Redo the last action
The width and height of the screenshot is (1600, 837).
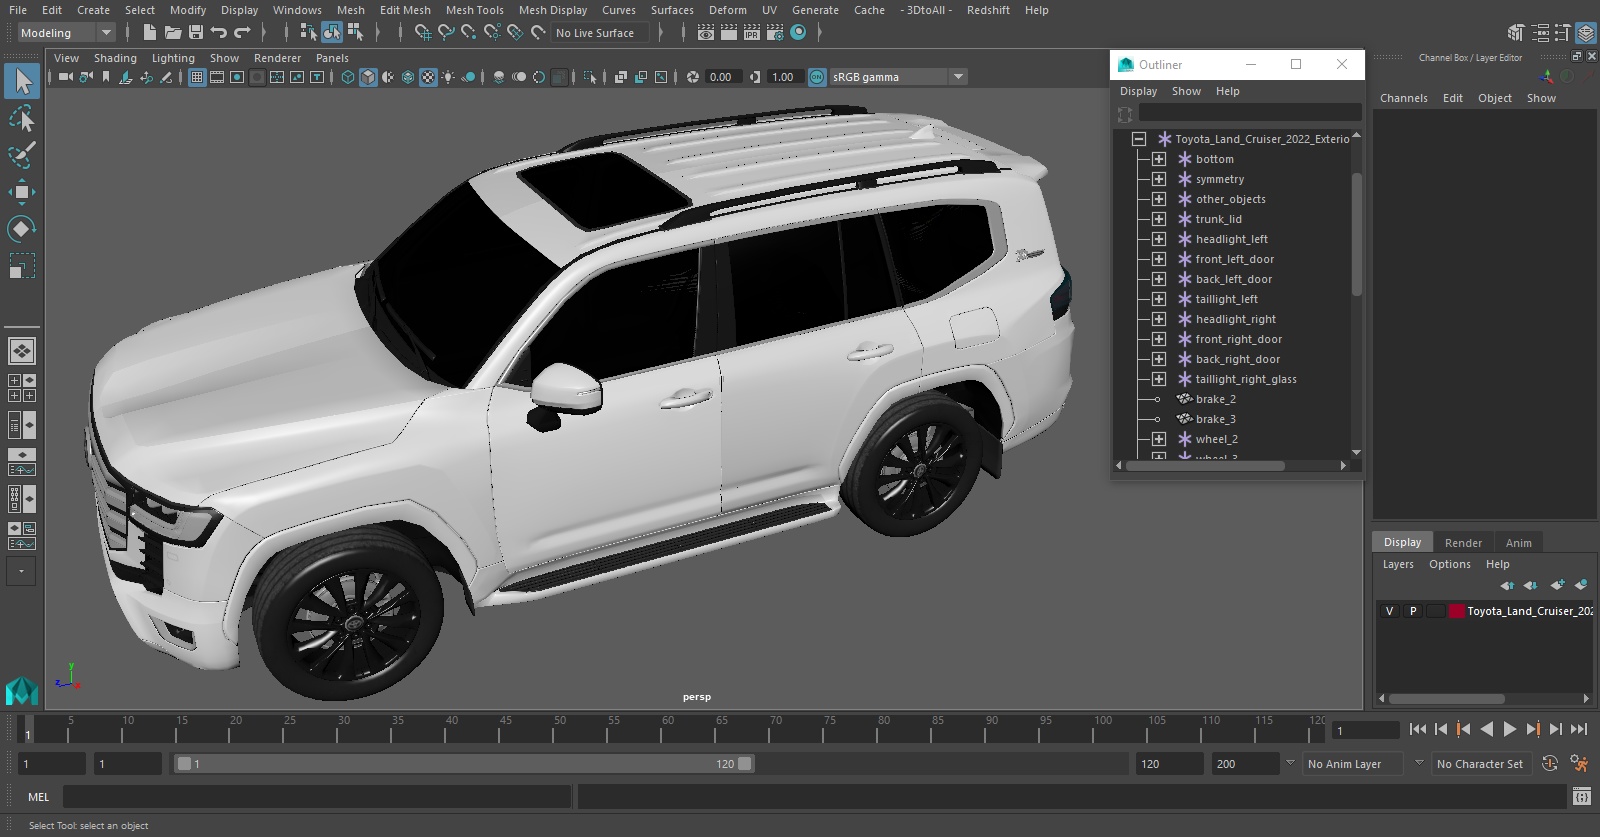(243, 33)
